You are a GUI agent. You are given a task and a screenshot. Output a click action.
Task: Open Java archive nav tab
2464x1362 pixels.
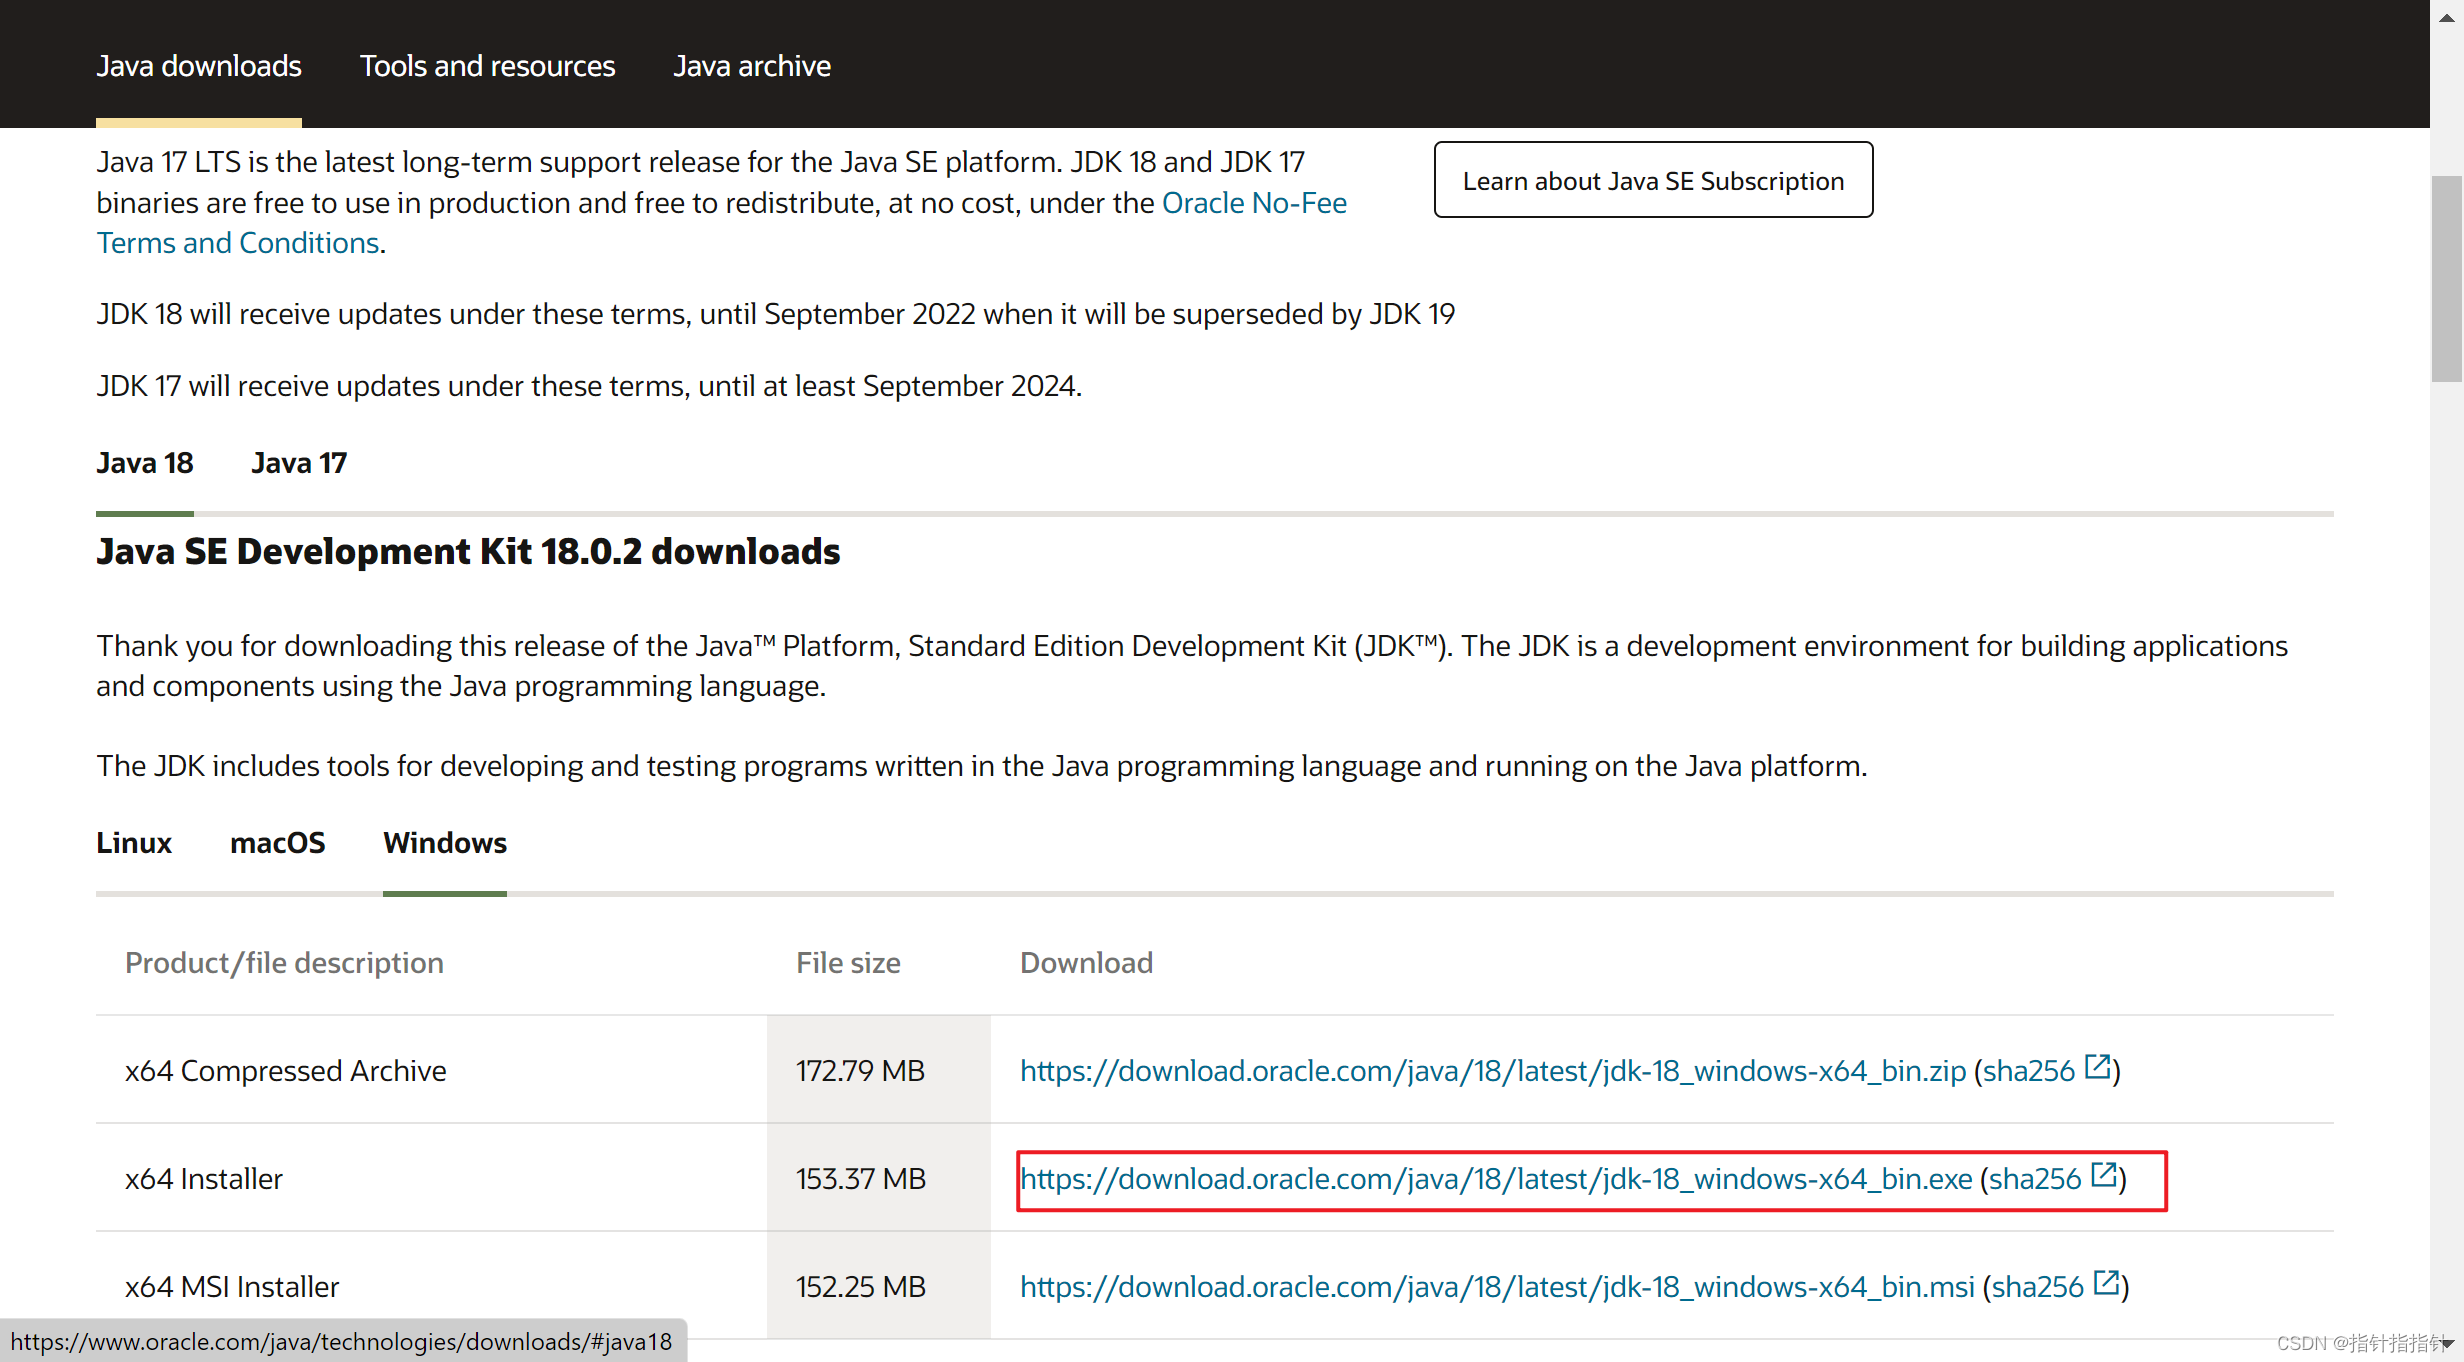tap(752, 66)
